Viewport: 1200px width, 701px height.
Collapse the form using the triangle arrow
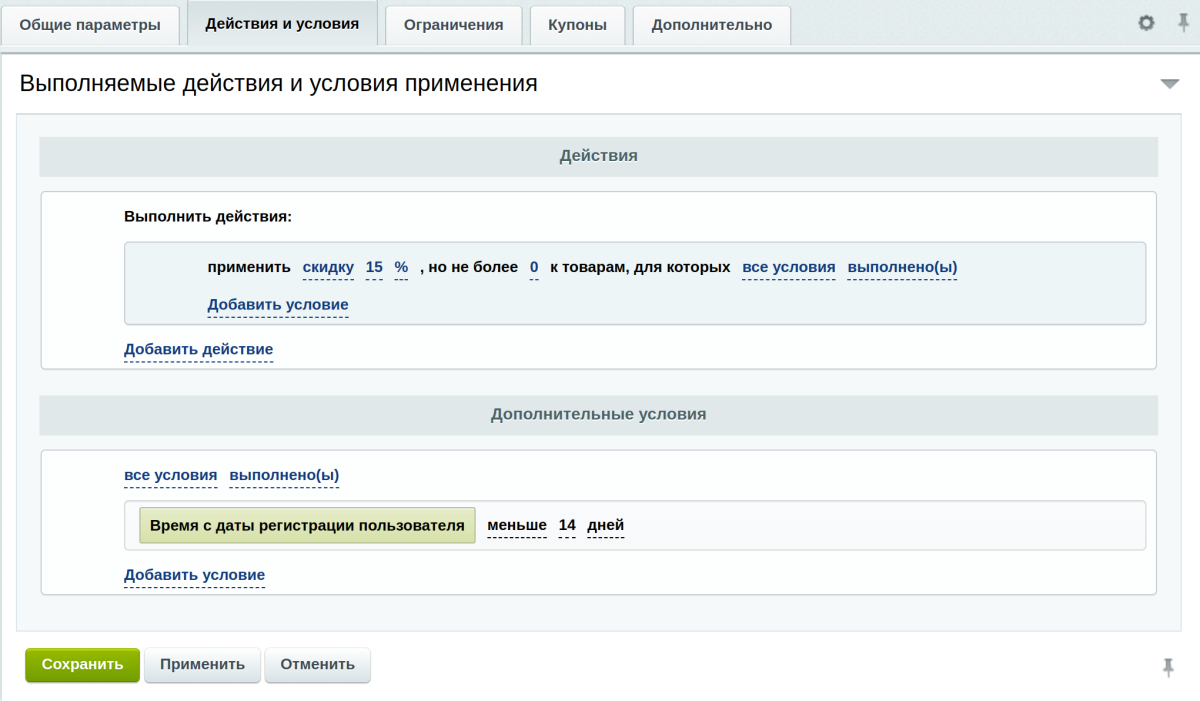tap(1170, 84)
